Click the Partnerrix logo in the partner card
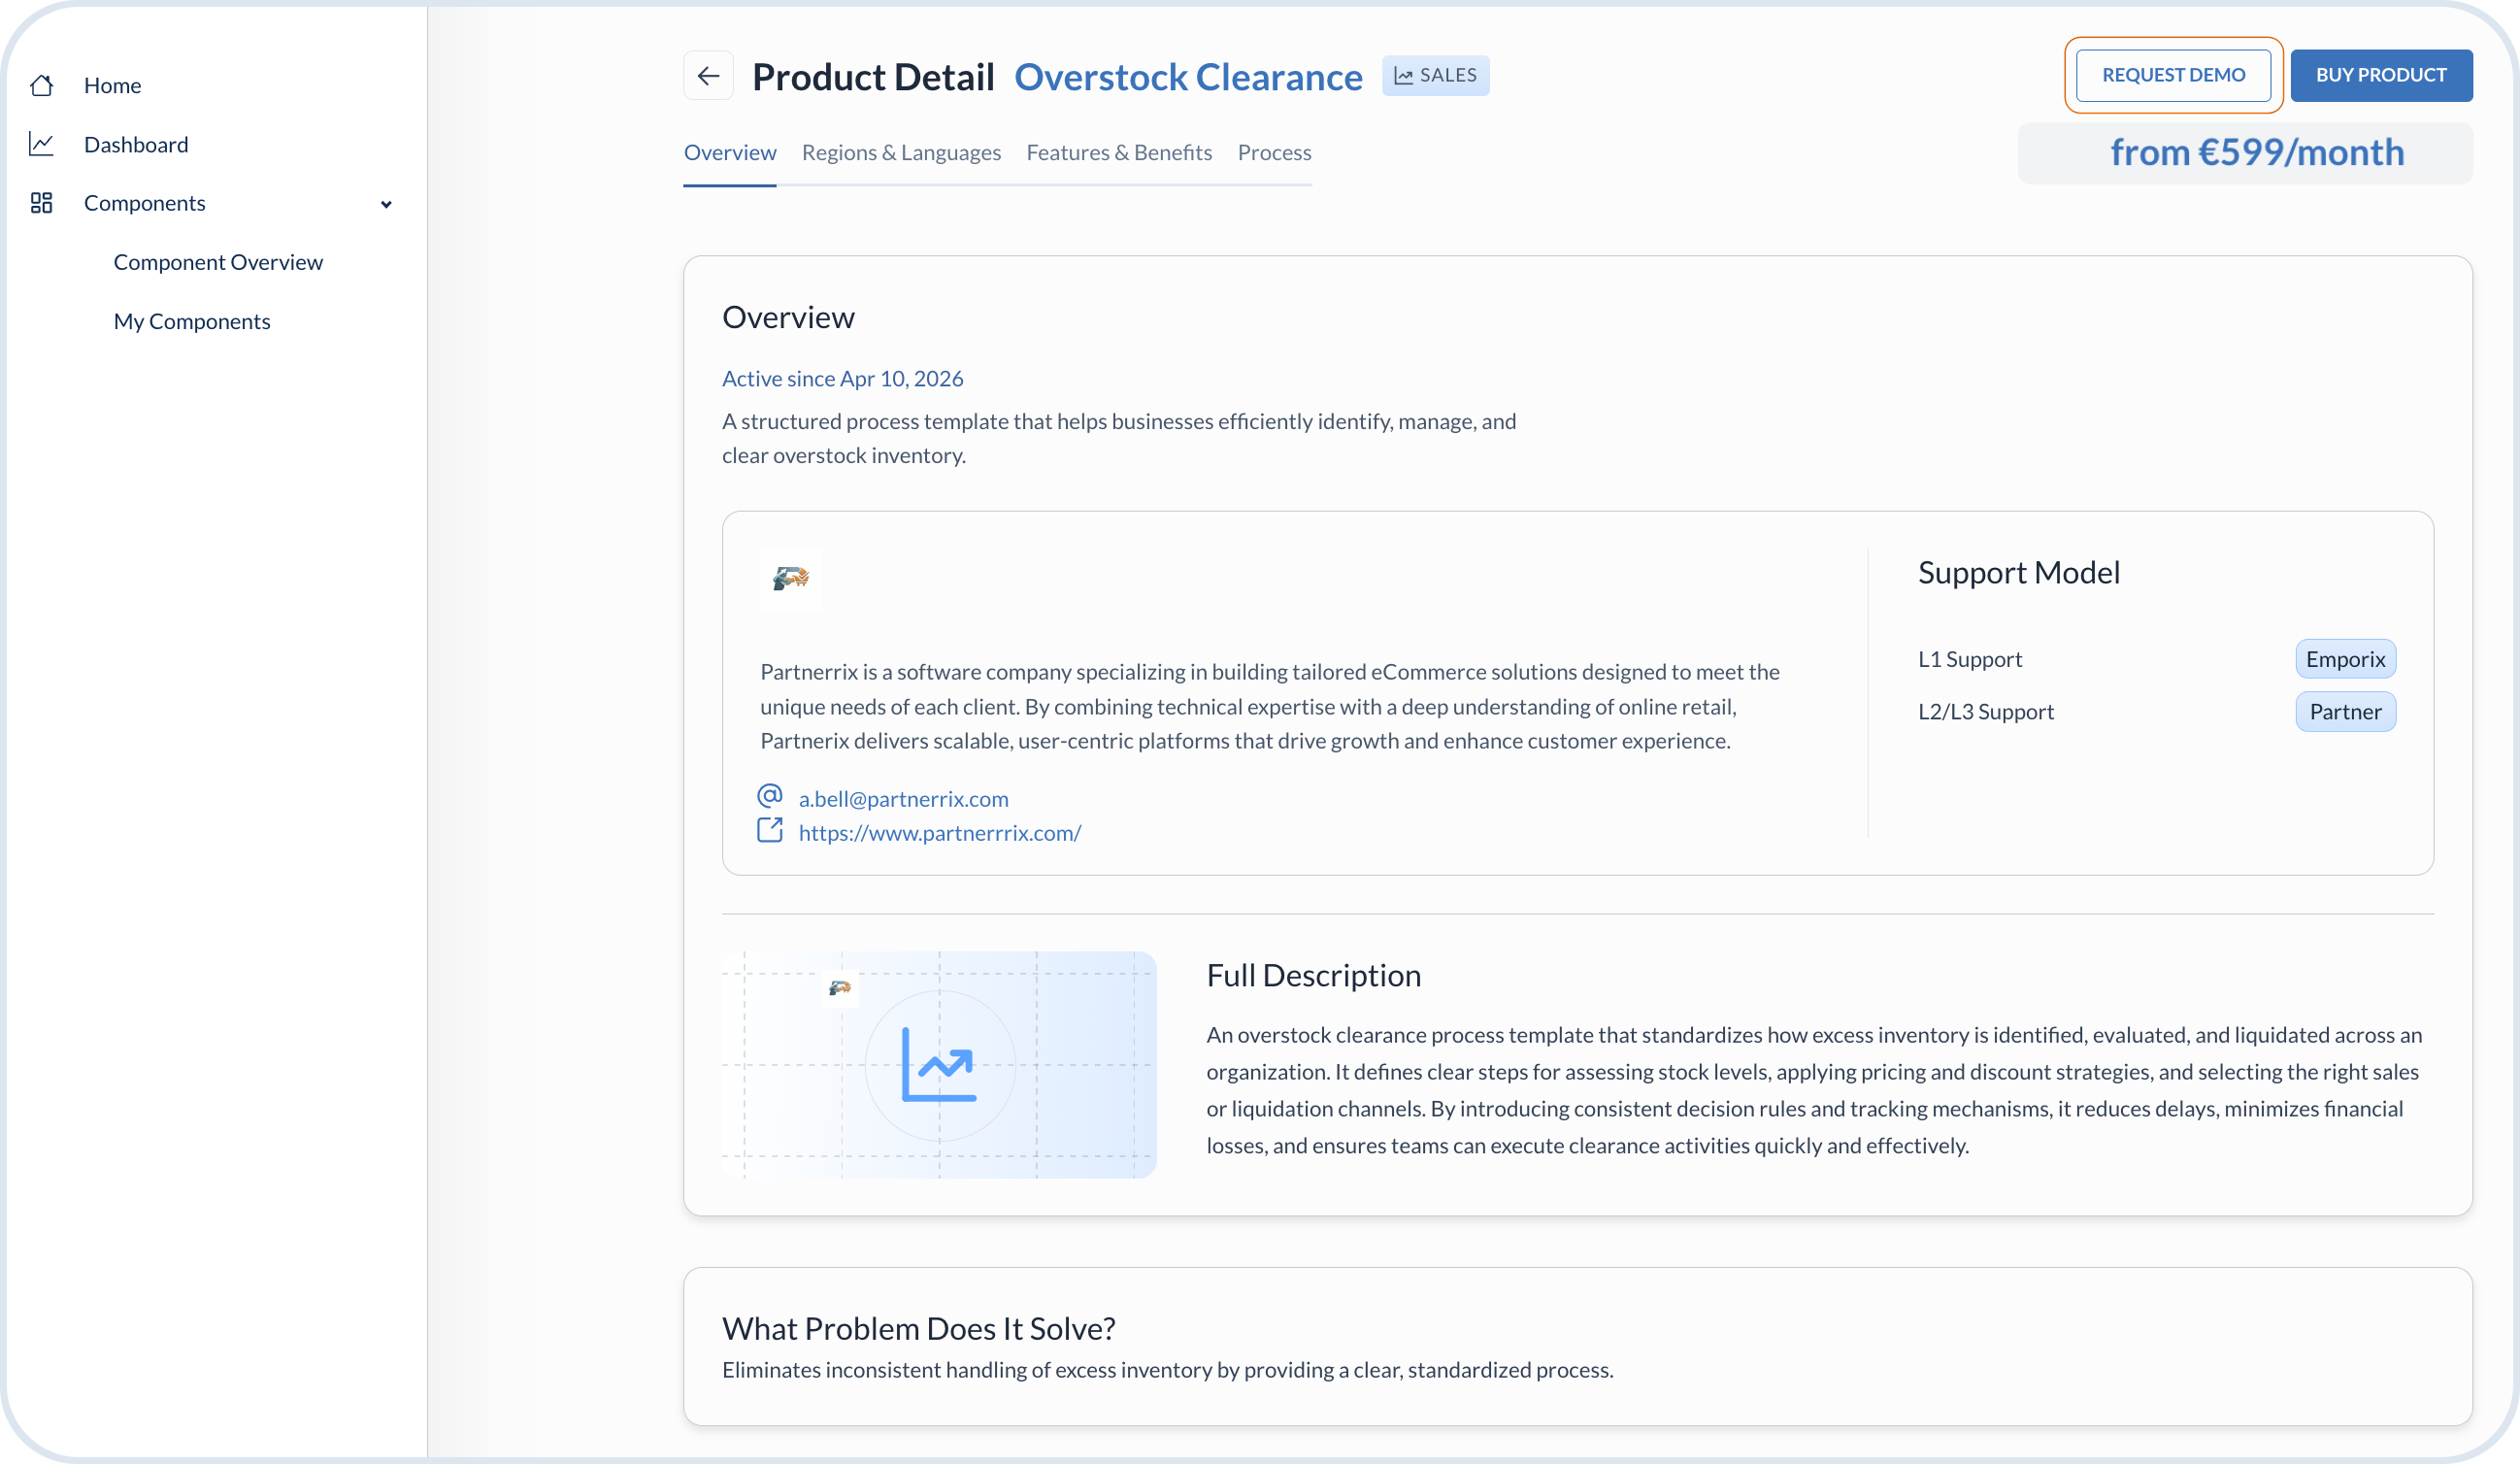The height and width of the screenshot is (1464, 2520). (x=791, y=578)
